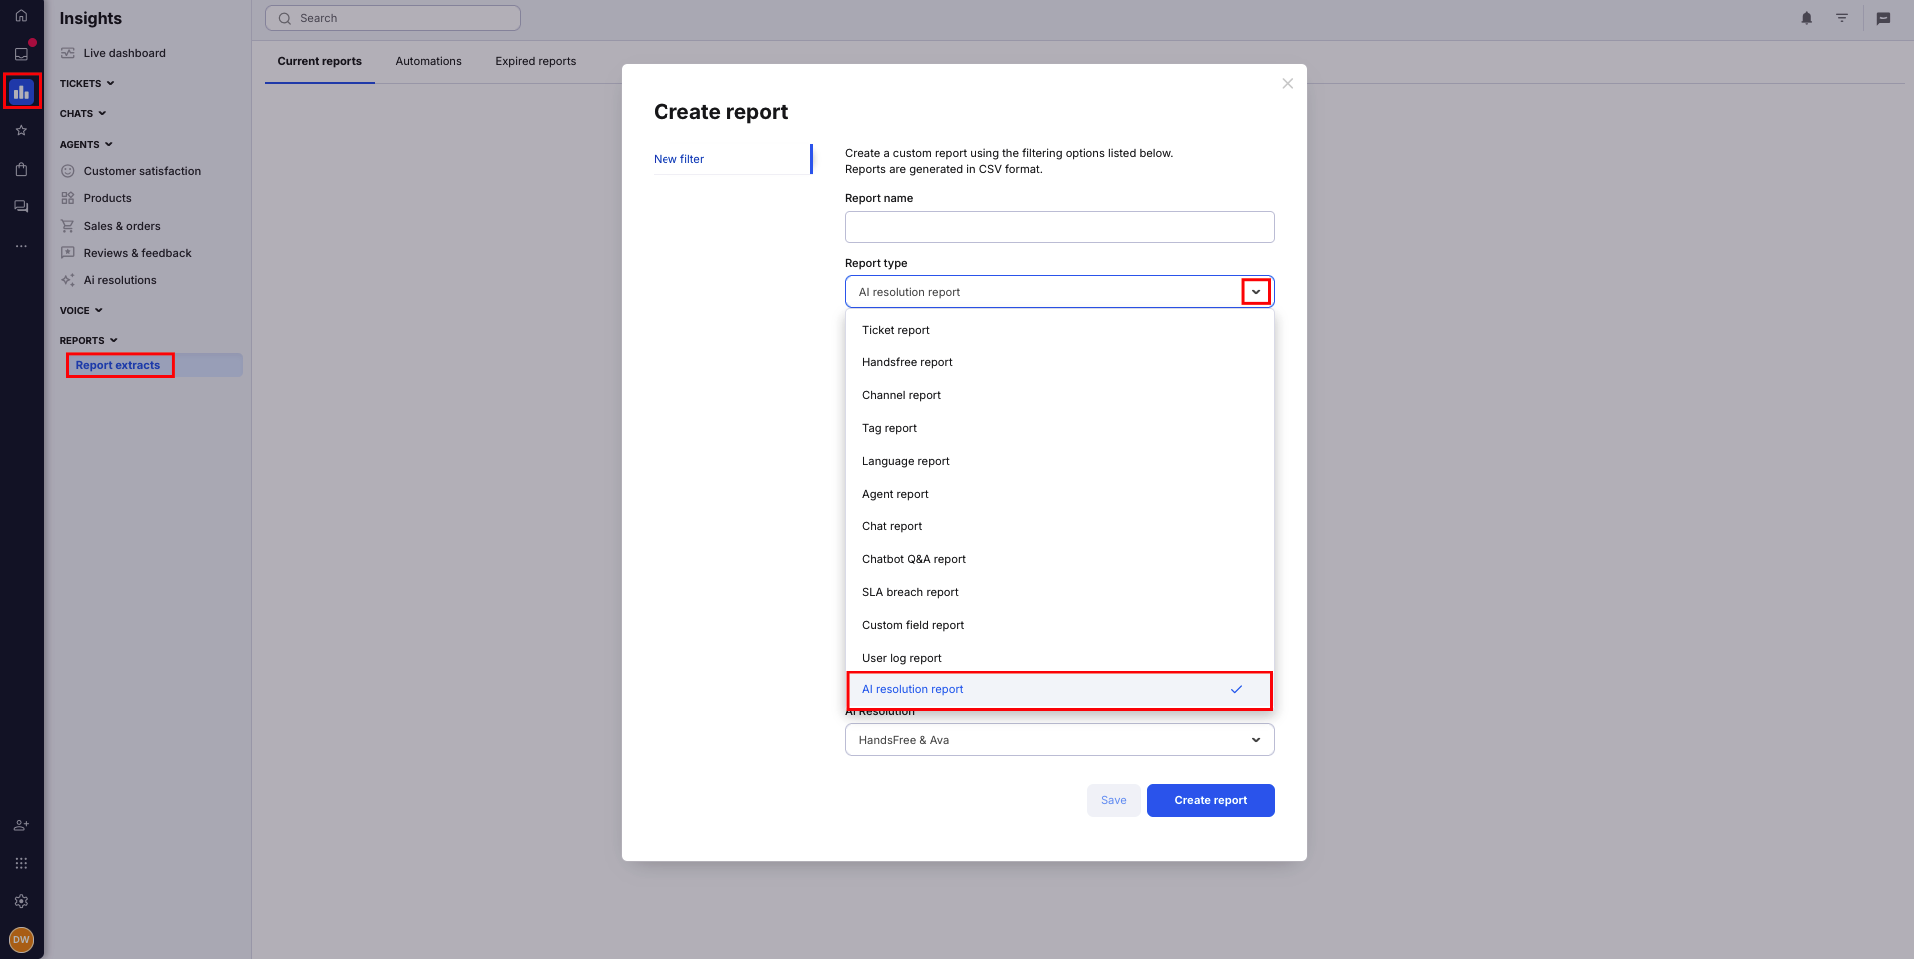Click the Insights heading
The width and height of the screenshot is (1914, 959).
pyautogui.click(x=91, y=18)
